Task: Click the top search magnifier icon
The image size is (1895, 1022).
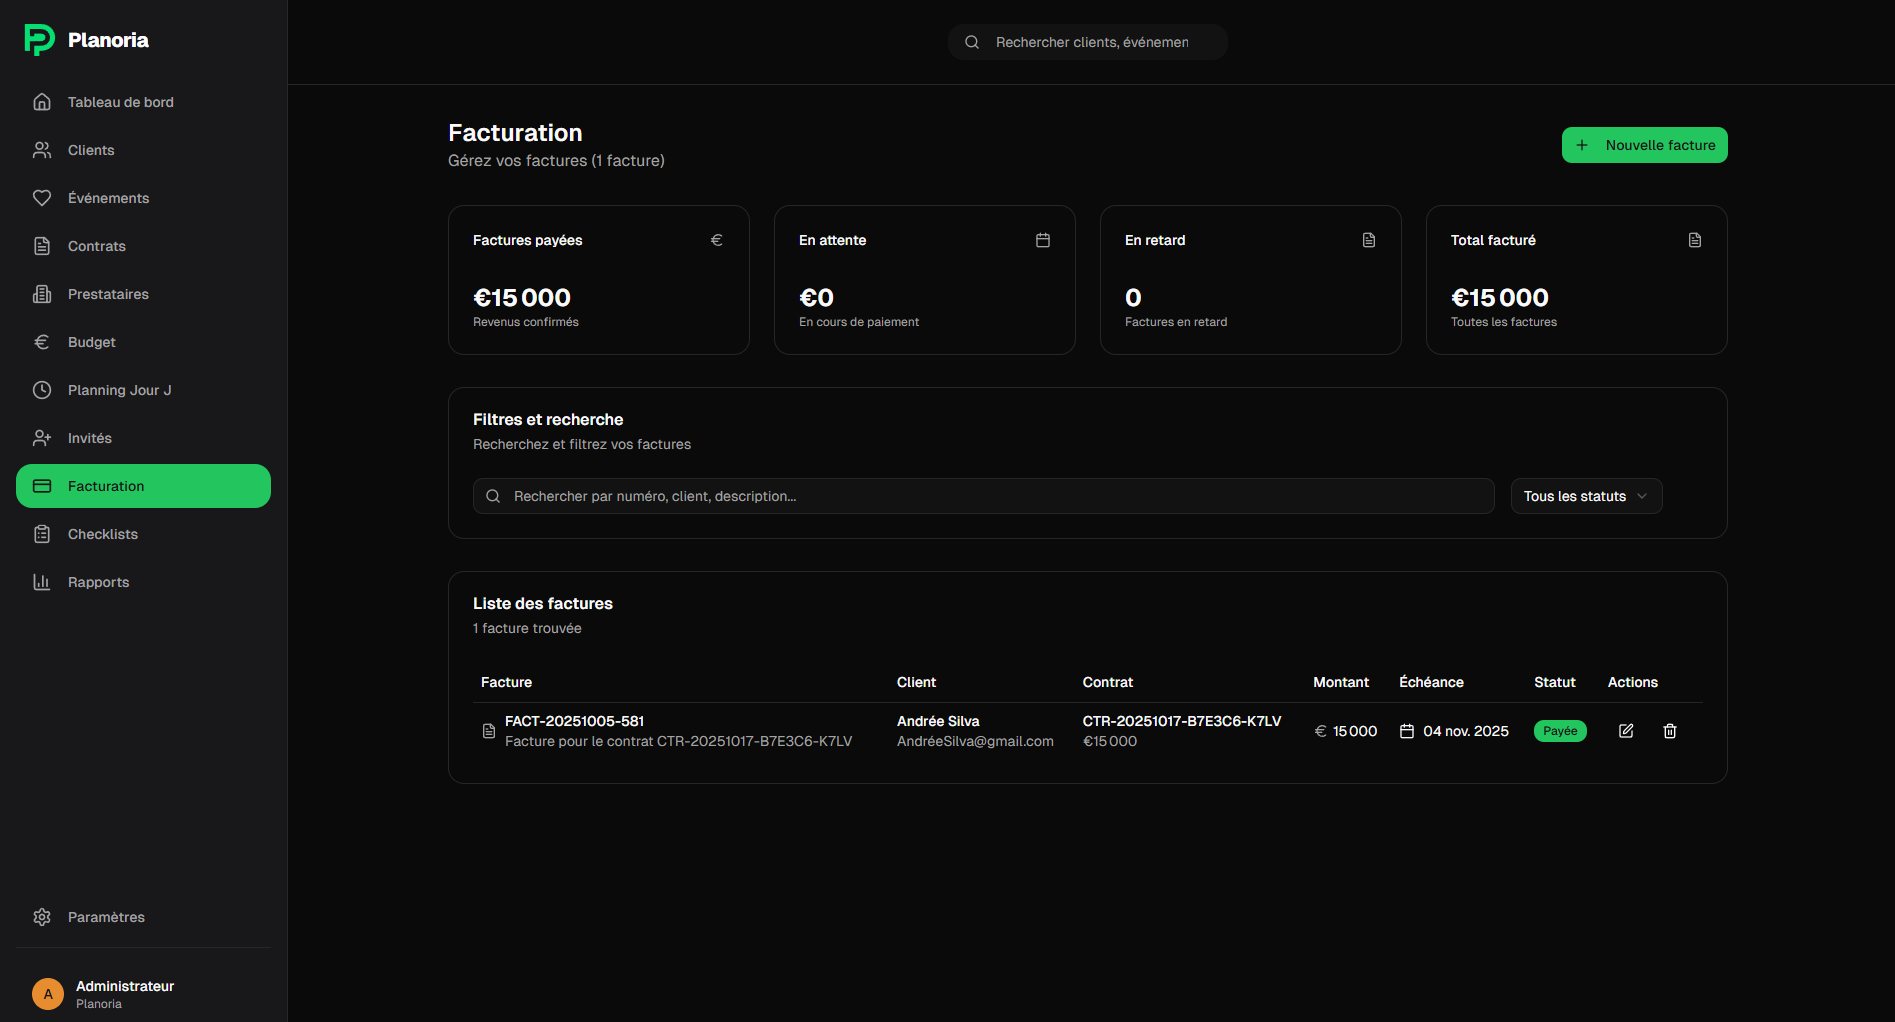Action: point(972,42)
